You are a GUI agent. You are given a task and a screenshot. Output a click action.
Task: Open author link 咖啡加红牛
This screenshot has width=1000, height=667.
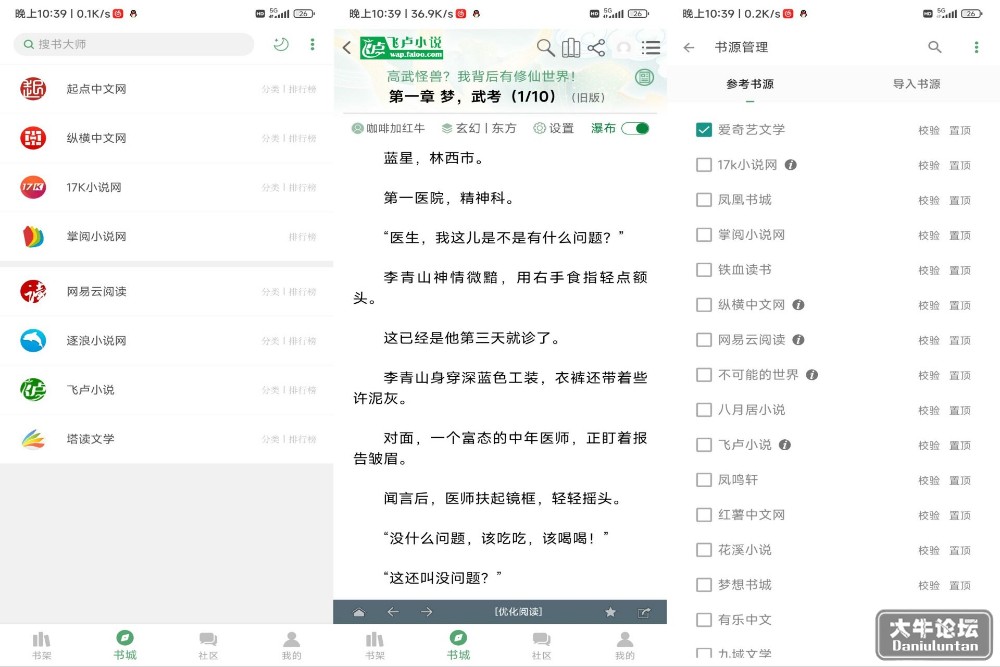click(388, 128)
